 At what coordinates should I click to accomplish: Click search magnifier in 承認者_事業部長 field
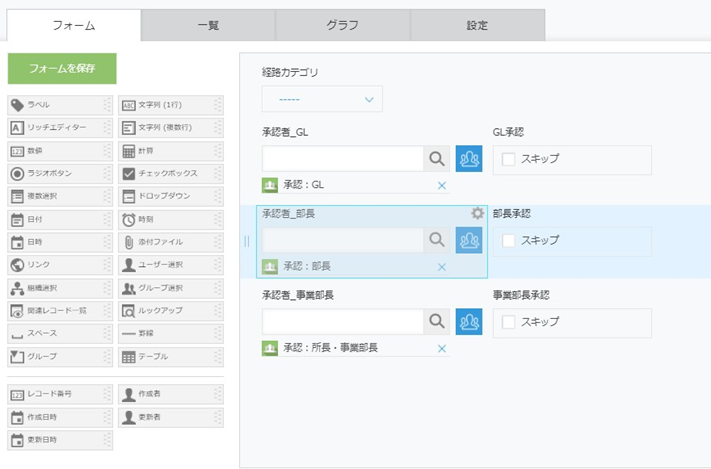click(437, 322)
